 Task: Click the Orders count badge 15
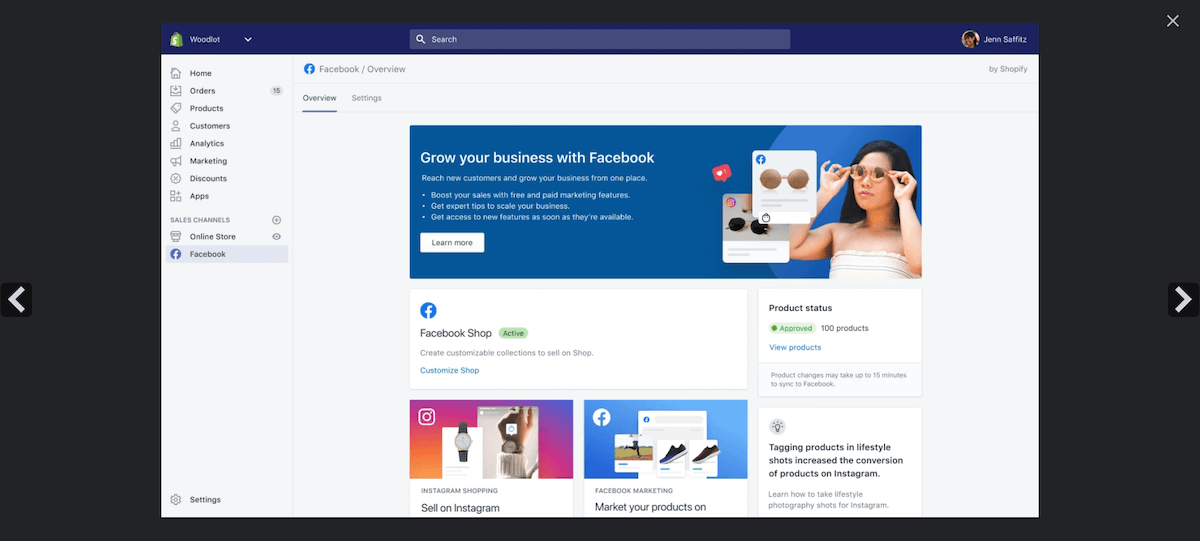click(276, 91)
